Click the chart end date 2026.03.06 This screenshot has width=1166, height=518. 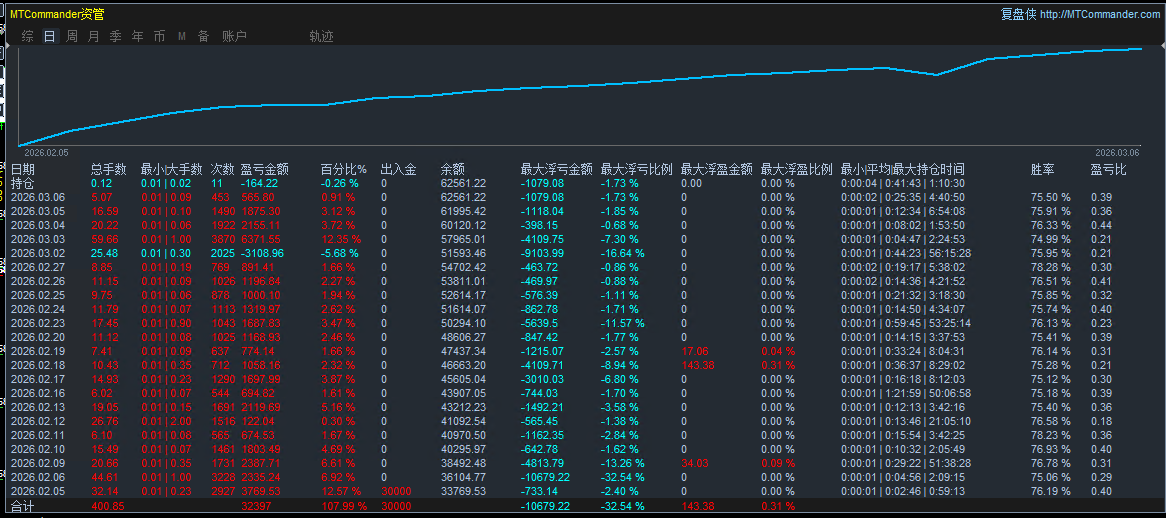(x=1117, y=152)
